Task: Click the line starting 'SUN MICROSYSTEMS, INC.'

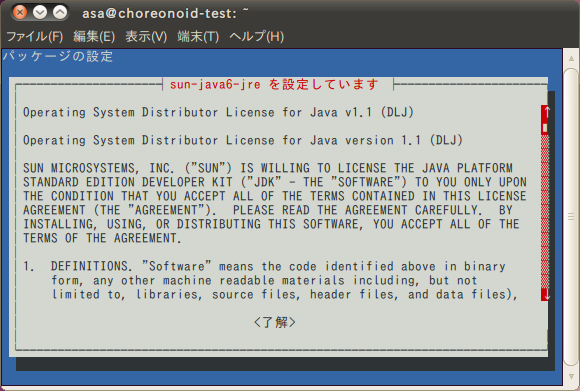Action: click(x=268, y=168)
